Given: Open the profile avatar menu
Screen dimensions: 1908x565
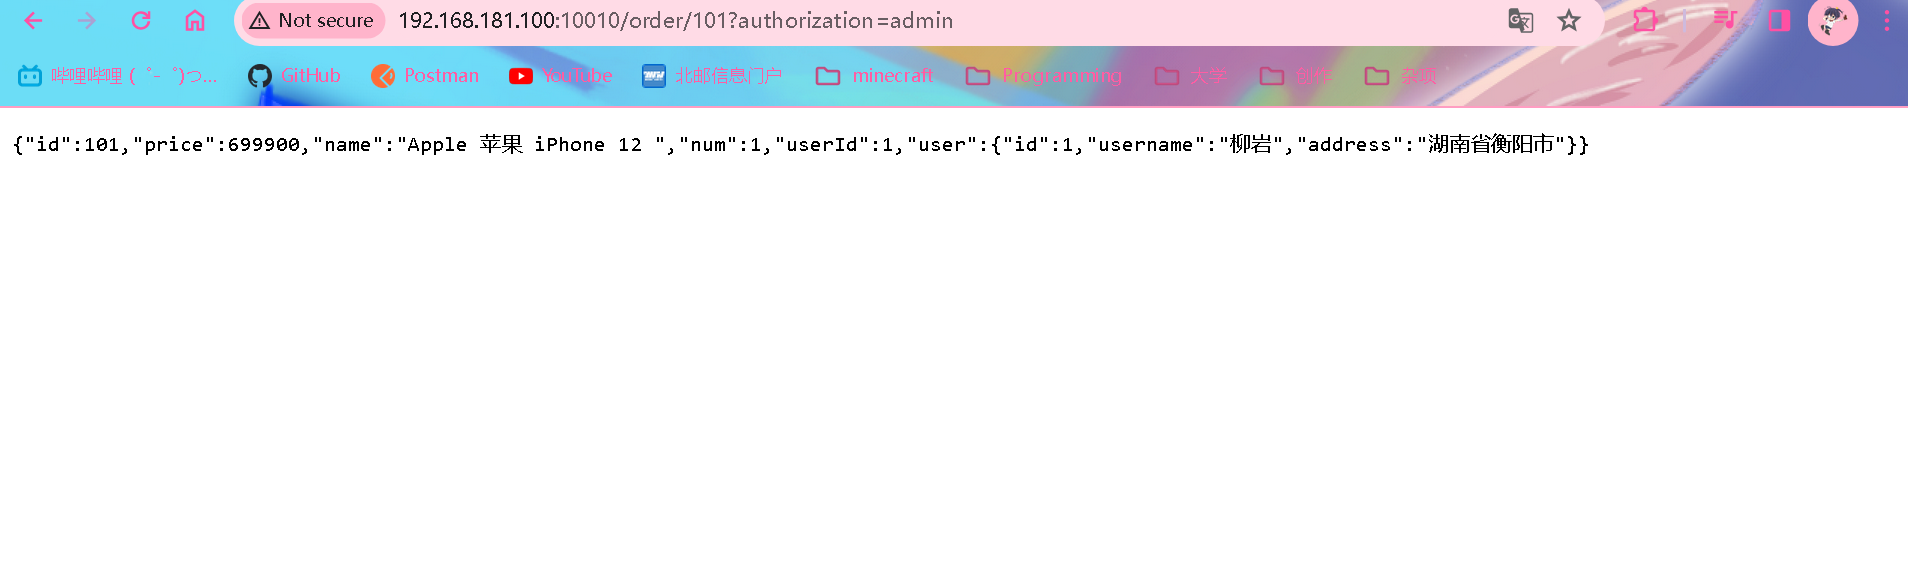Looking at the screenshot, I should tap(1833, 20).
